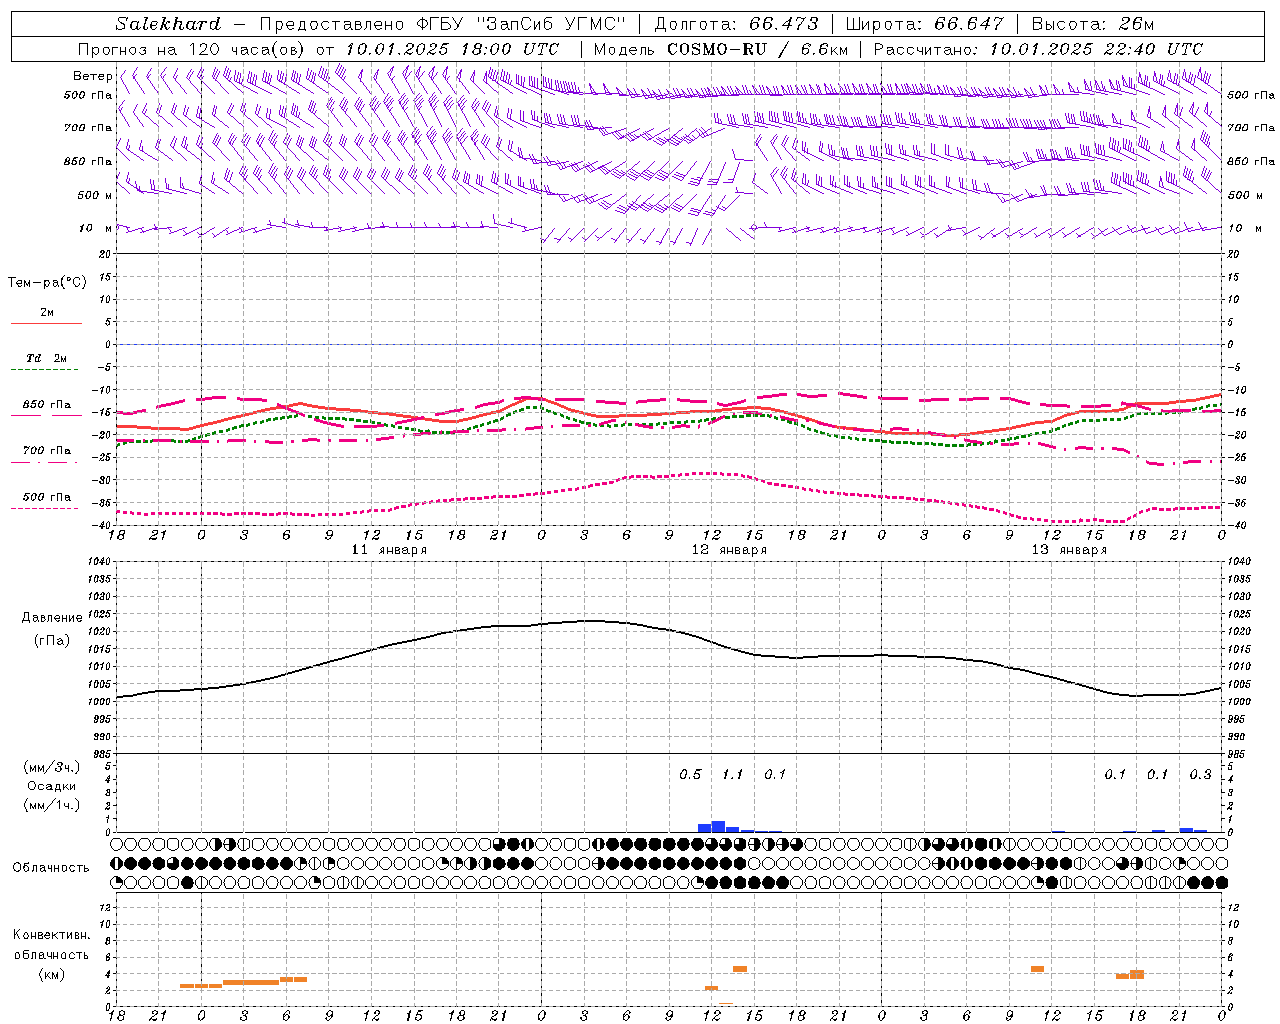This screenshot has height=1024, width=1280.
Task: Click the Ветер panel label
Action: (x=92, y=76)
